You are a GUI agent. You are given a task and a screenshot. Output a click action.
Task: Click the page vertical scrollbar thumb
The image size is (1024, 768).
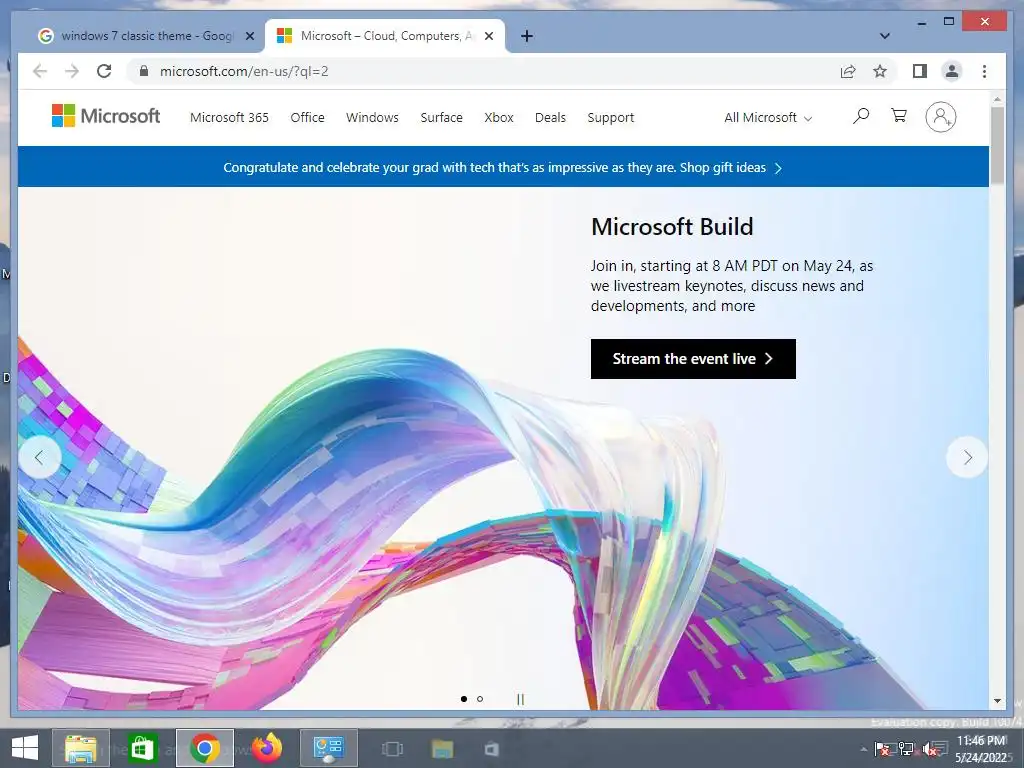click(x=997, y=145)
